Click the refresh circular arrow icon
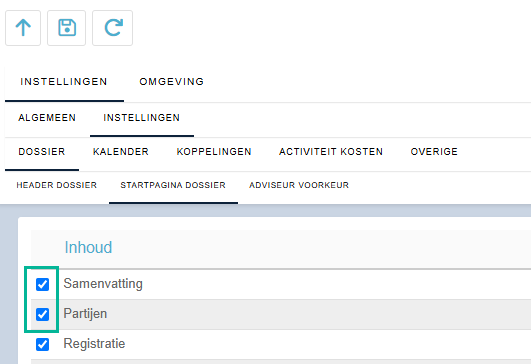The height and width of the screenshot is (364, 531). [x=112, y=28]
